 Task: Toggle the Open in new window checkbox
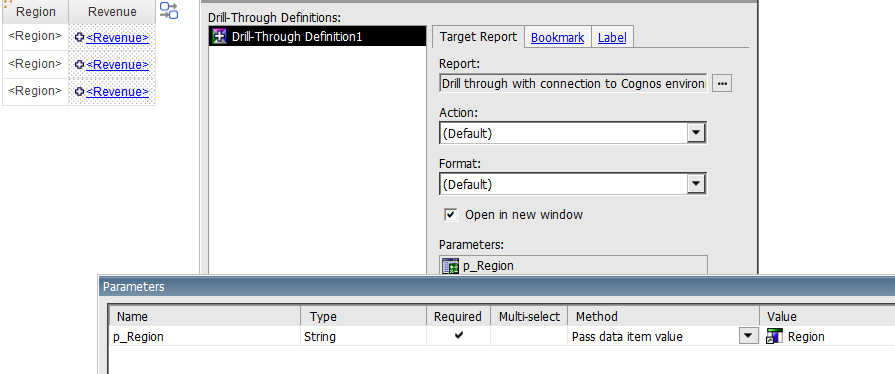coord(451,215)
